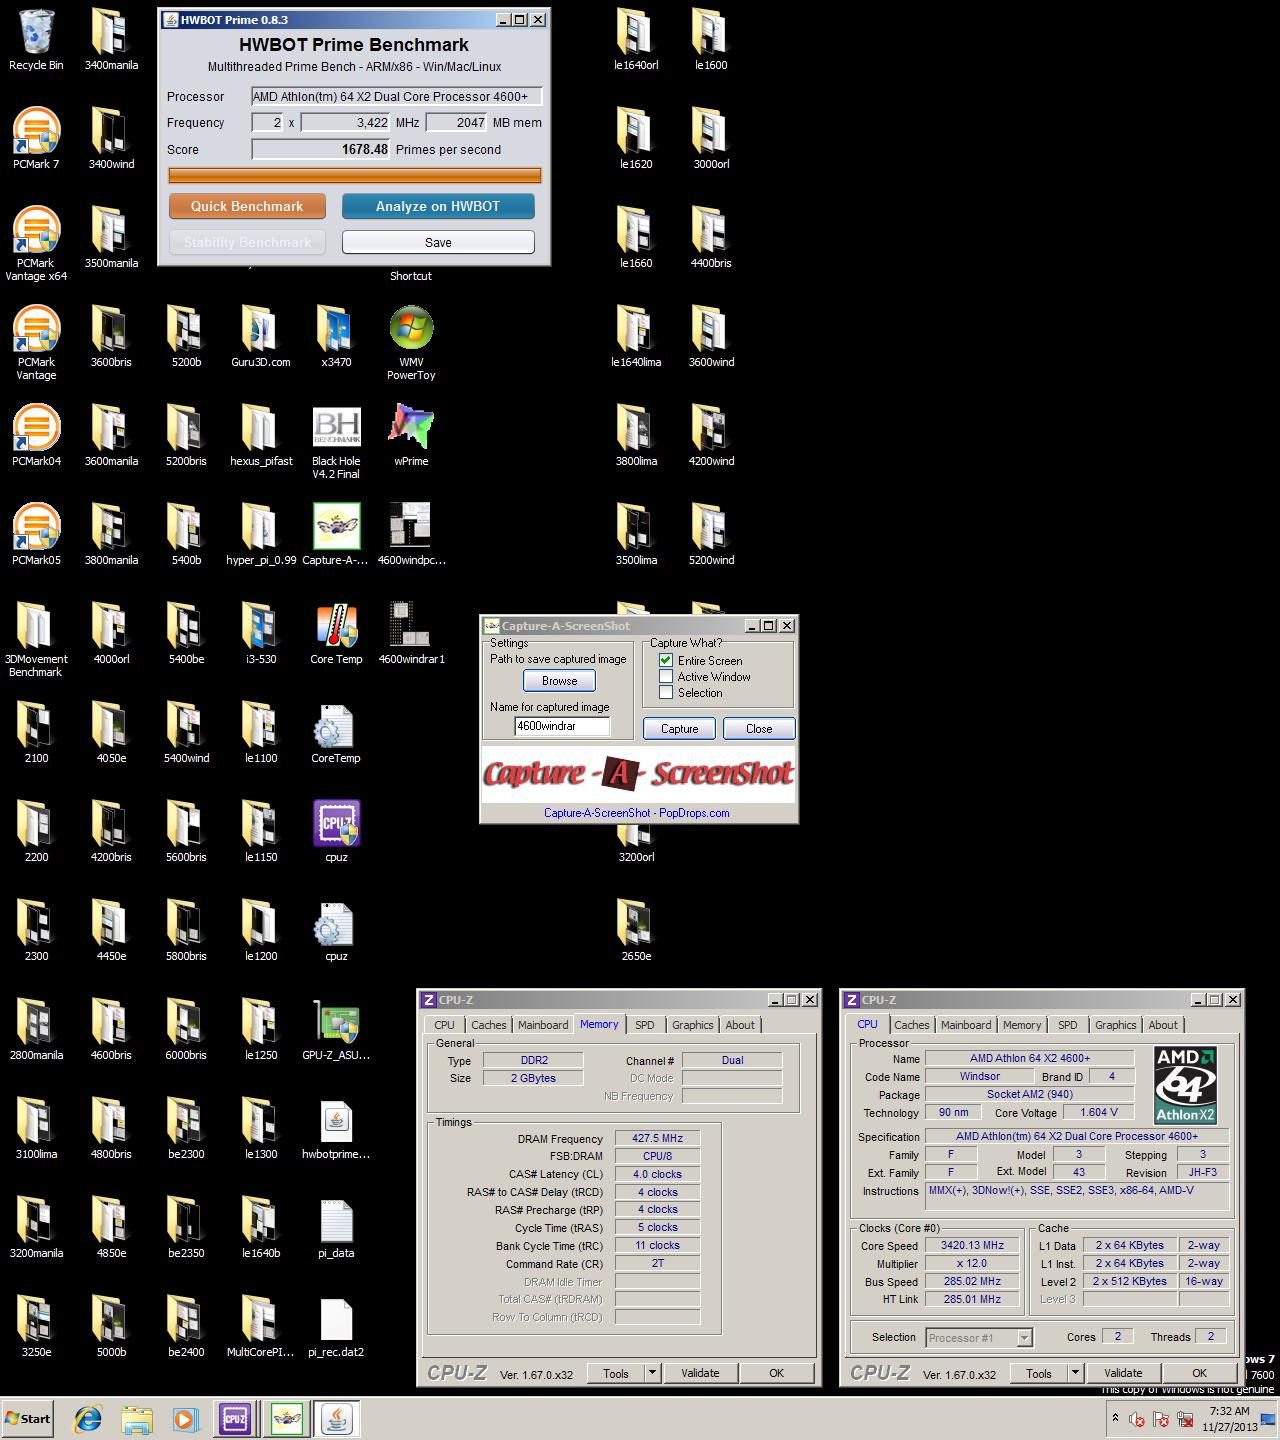This screenshot has height=1440, width=1280.
Task: Show hidden system tray icons arrow
Action: 1115,1418
